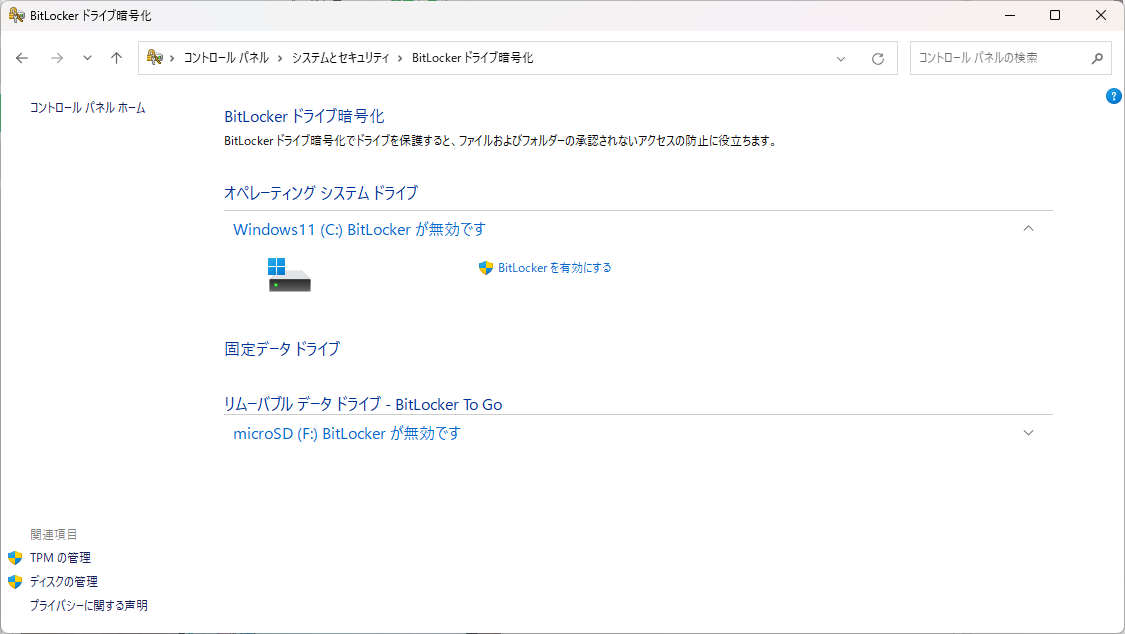Open システムとセキュリティ breadcrumb
The width and height of the screenshot is (1125, 634).
(340, 58)
